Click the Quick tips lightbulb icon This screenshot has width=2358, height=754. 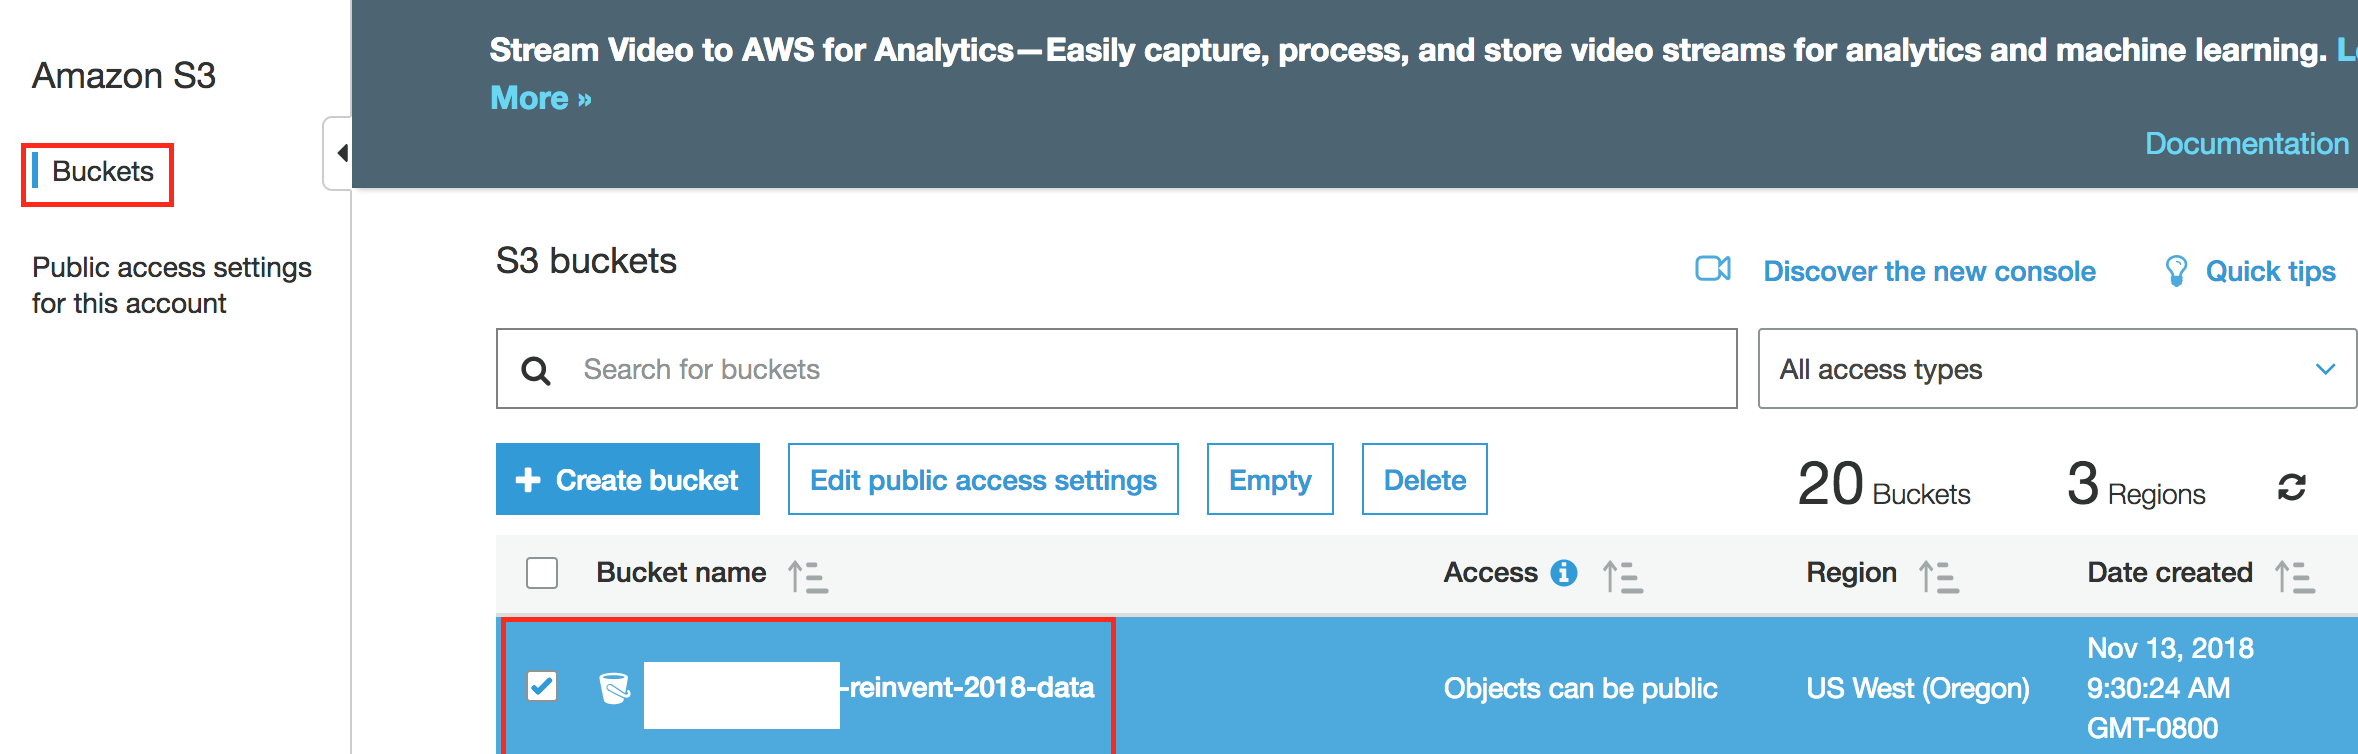tap(2175, 271)
